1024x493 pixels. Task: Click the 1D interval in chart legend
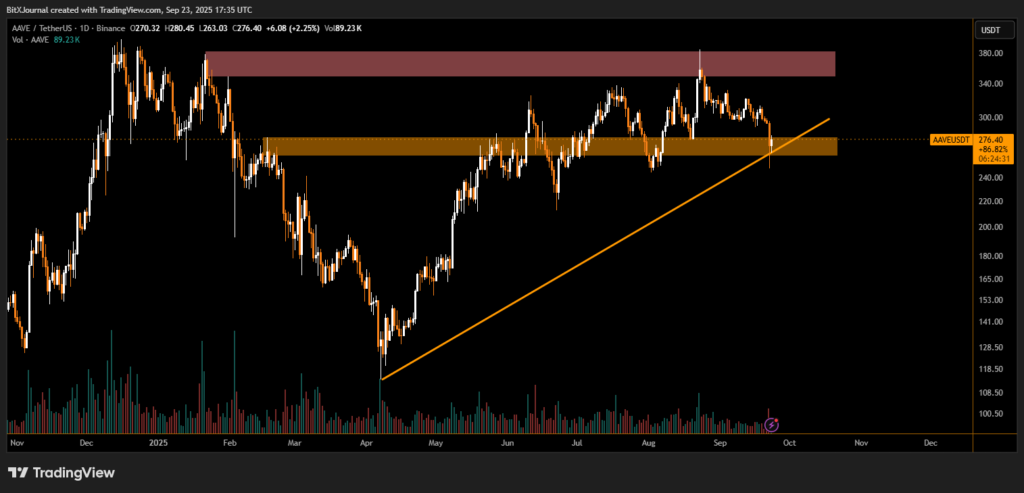click(103, 28)
